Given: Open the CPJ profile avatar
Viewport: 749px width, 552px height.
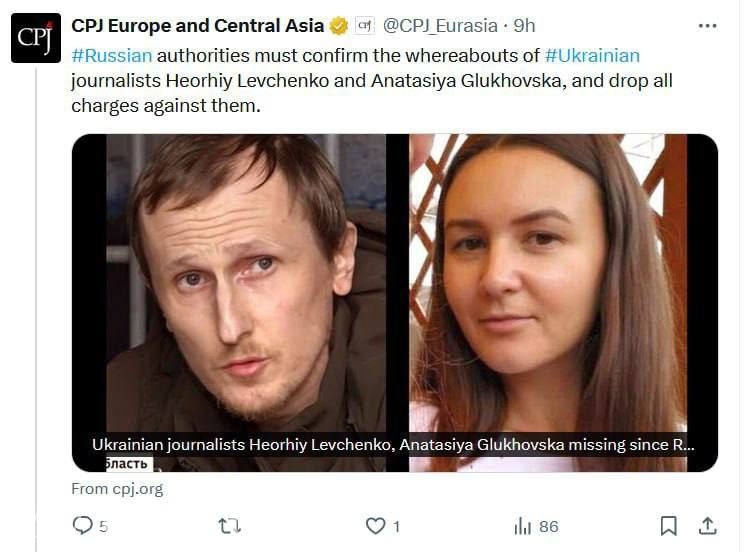Looking at the screenshot, I should tap(36, 38).
